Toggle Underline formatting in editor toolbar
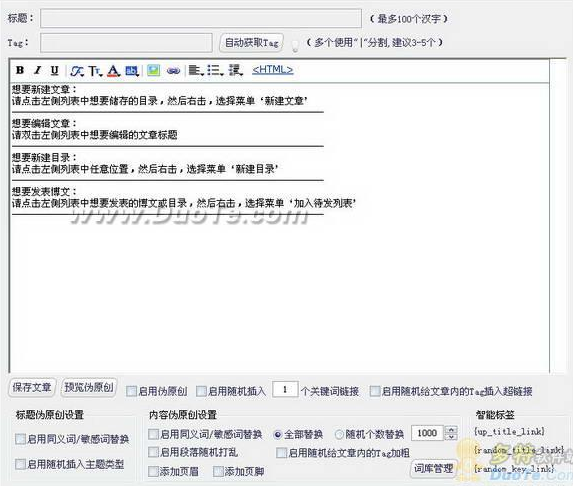 click(54, 70)
